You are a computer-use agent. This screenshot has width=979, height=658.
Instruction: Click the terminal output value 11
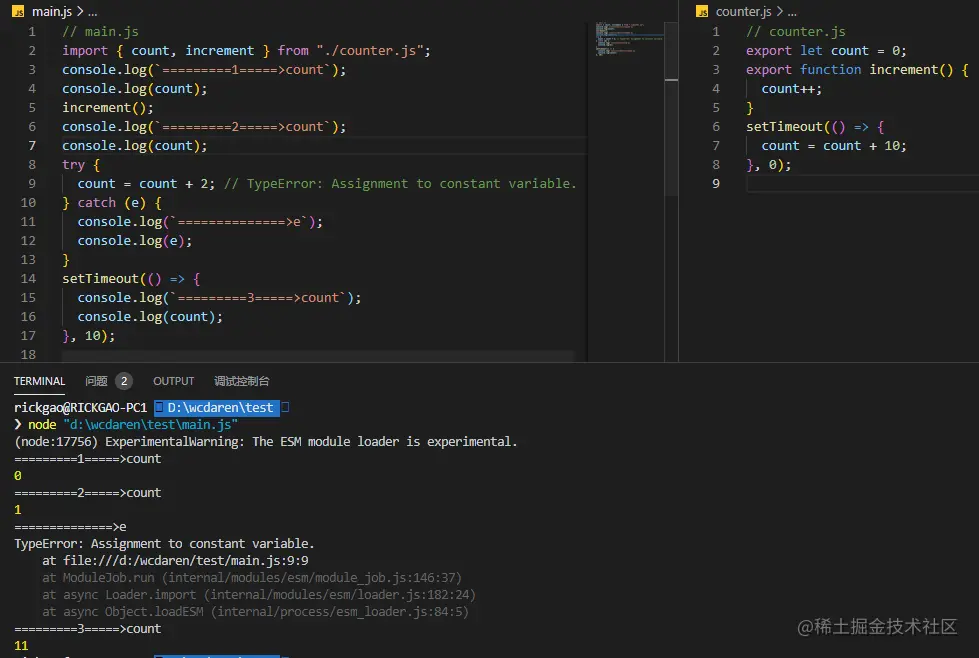(x=21, y=646)
